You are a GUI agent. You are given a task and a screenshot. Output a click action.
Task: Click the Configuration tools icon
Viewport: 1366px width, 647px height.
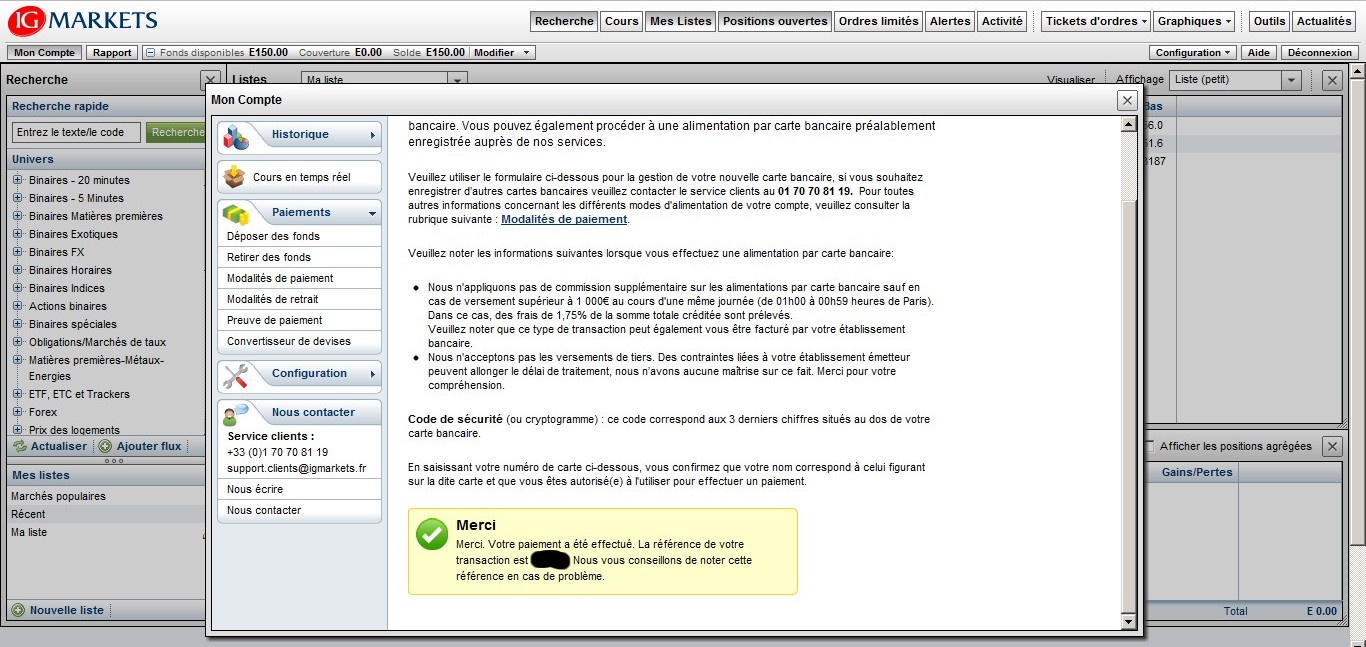point(236,376)
